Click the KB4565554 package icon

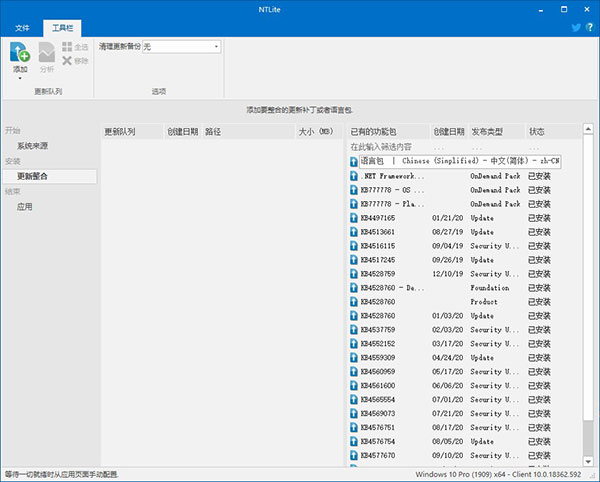click(x=354, y=399)
